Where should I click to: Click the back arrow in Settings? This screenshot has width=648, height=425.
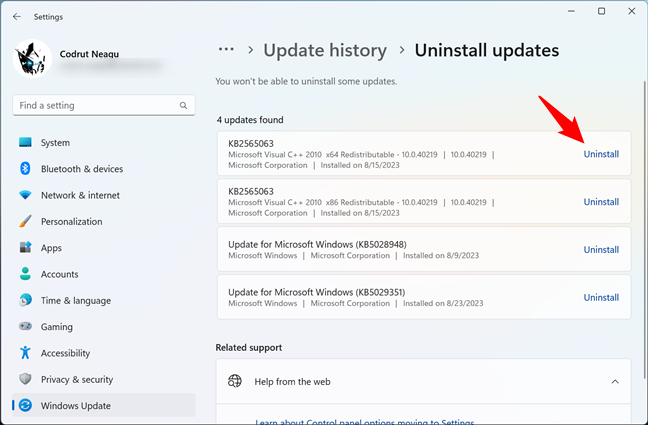coord(17,17)
